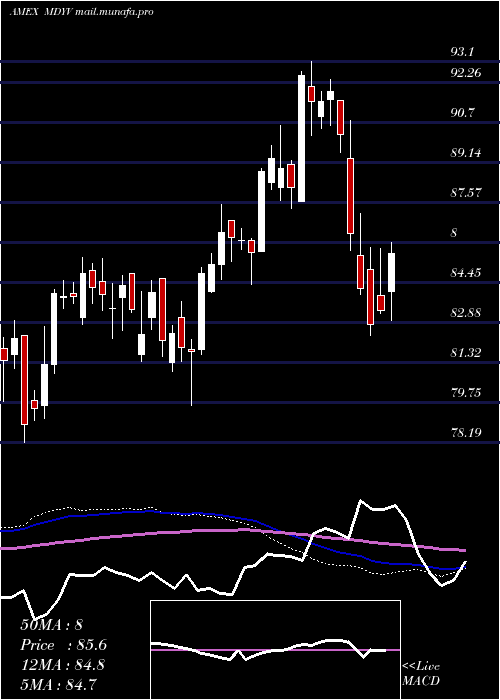This screenshot has width=500, height=700.
Task: Select the 'Price : 85.6' readout
Action: click(x=64, y=645)
